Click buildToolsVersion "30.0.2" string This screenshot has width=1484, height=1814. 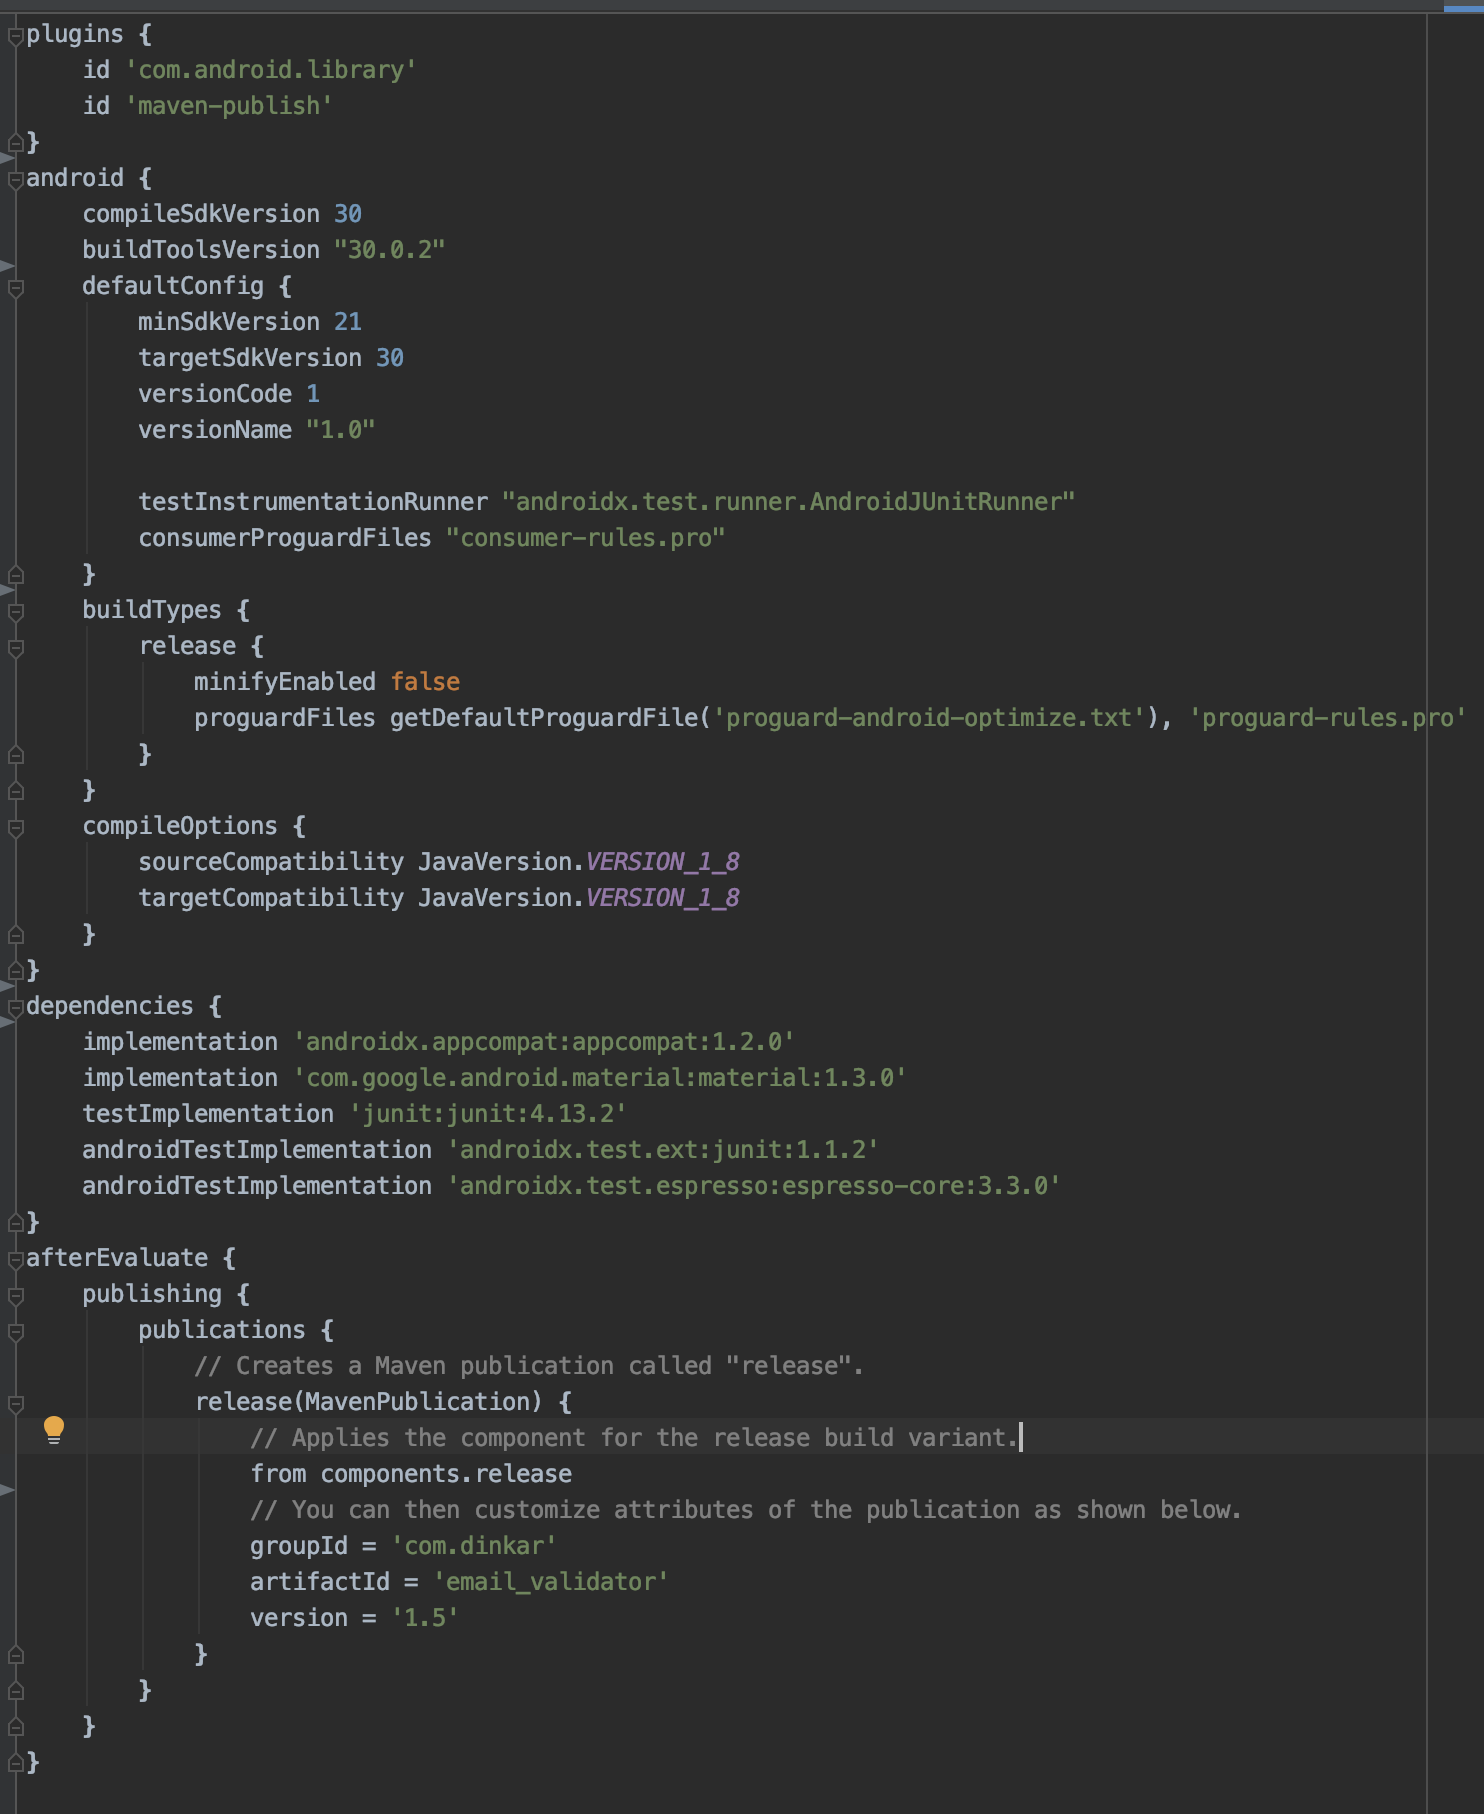click(x=389, y=250)
